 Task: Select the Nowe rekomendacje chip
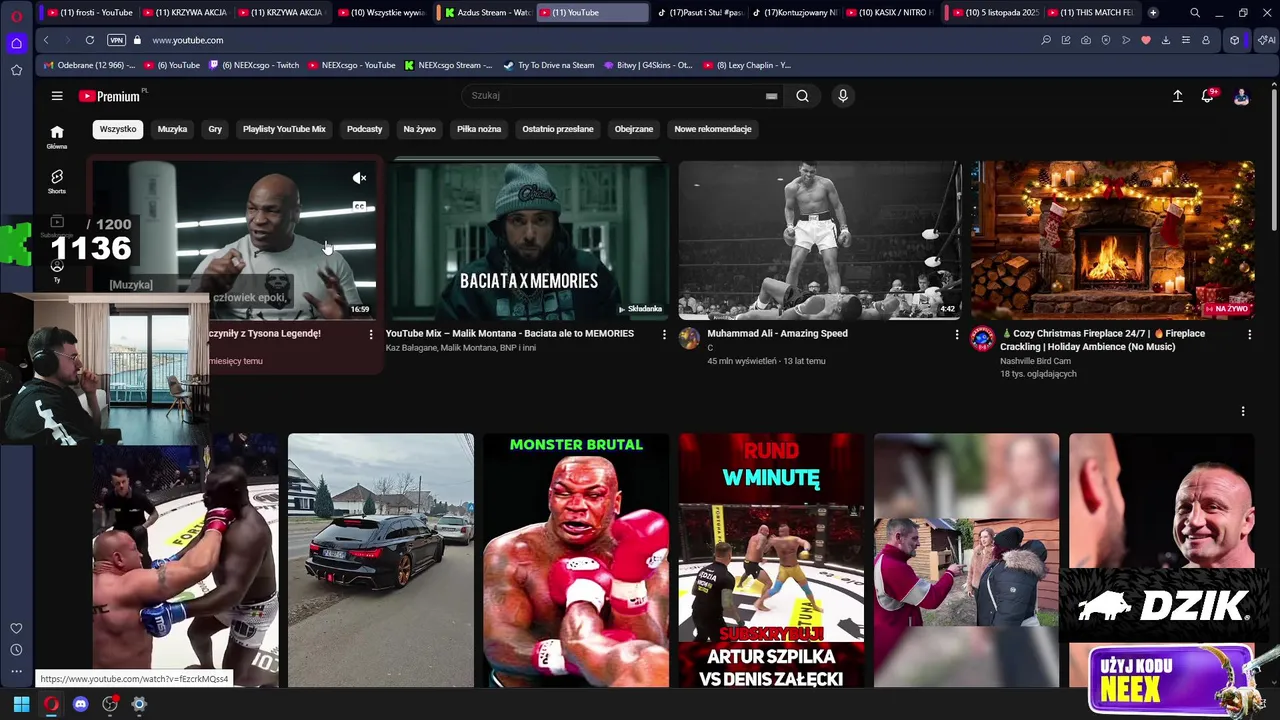[x=712, y=129]
